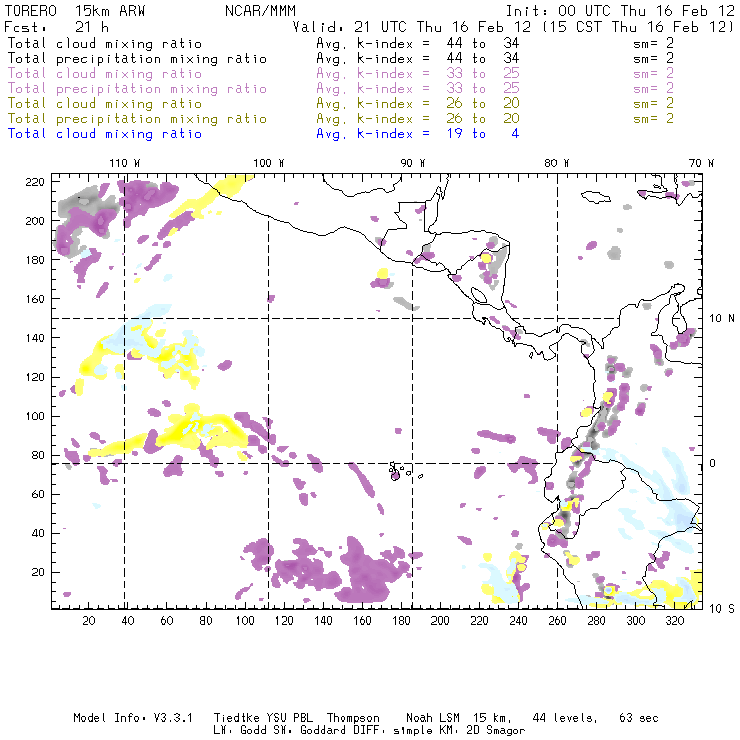
Task: Select the '110 W' longitude label
Action: coord(125,163)
